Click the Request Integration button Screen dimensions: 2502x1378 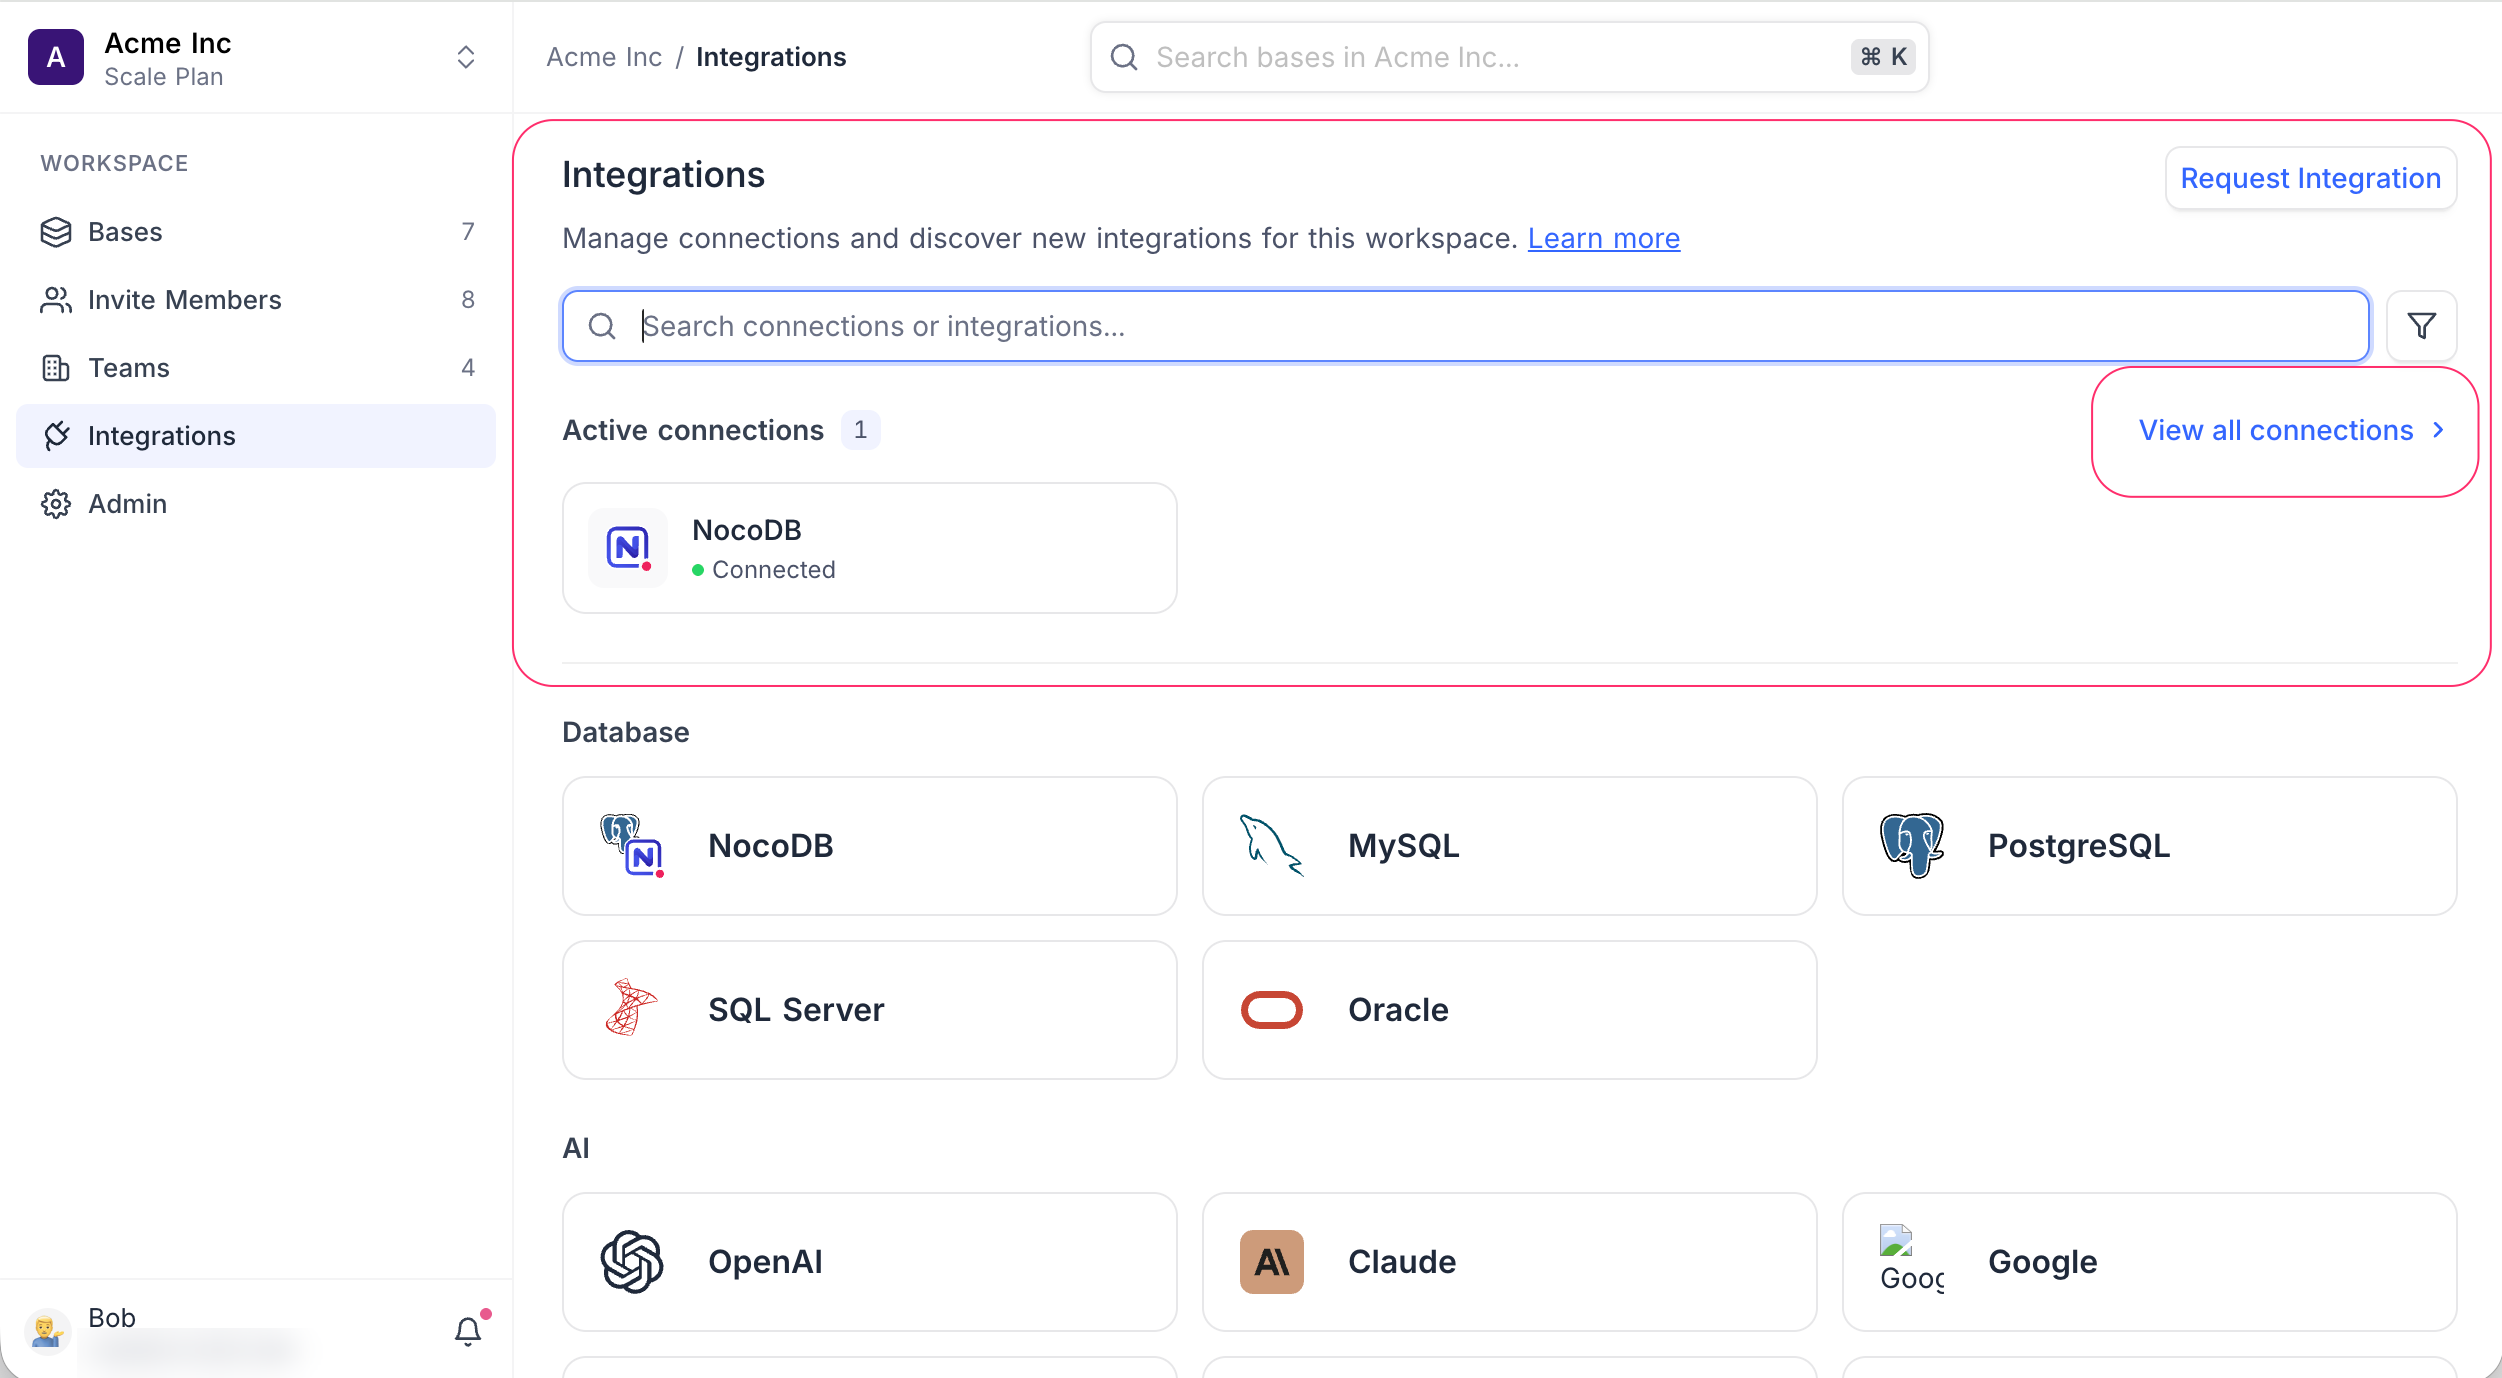point(2310,178)
